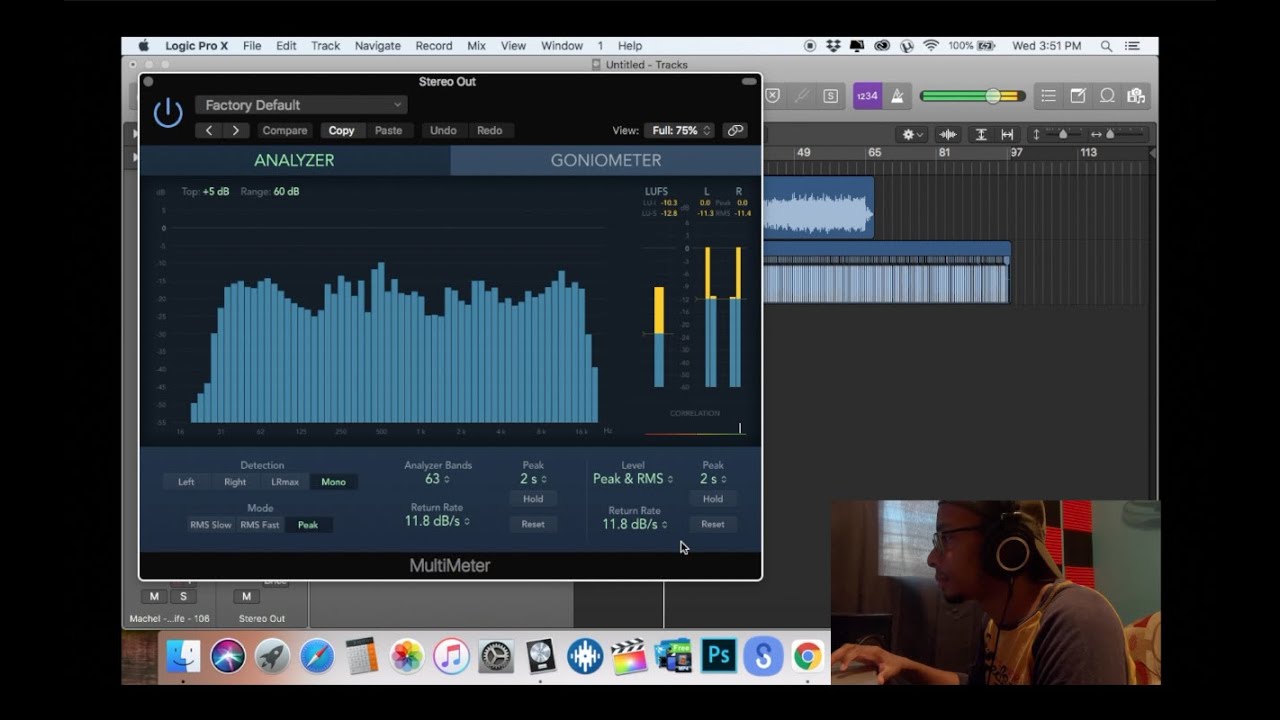The height and width of the screenshot is (720, 1280).
Task: Open Level Peak & RMS dropdown
Action: pos(633,479)
